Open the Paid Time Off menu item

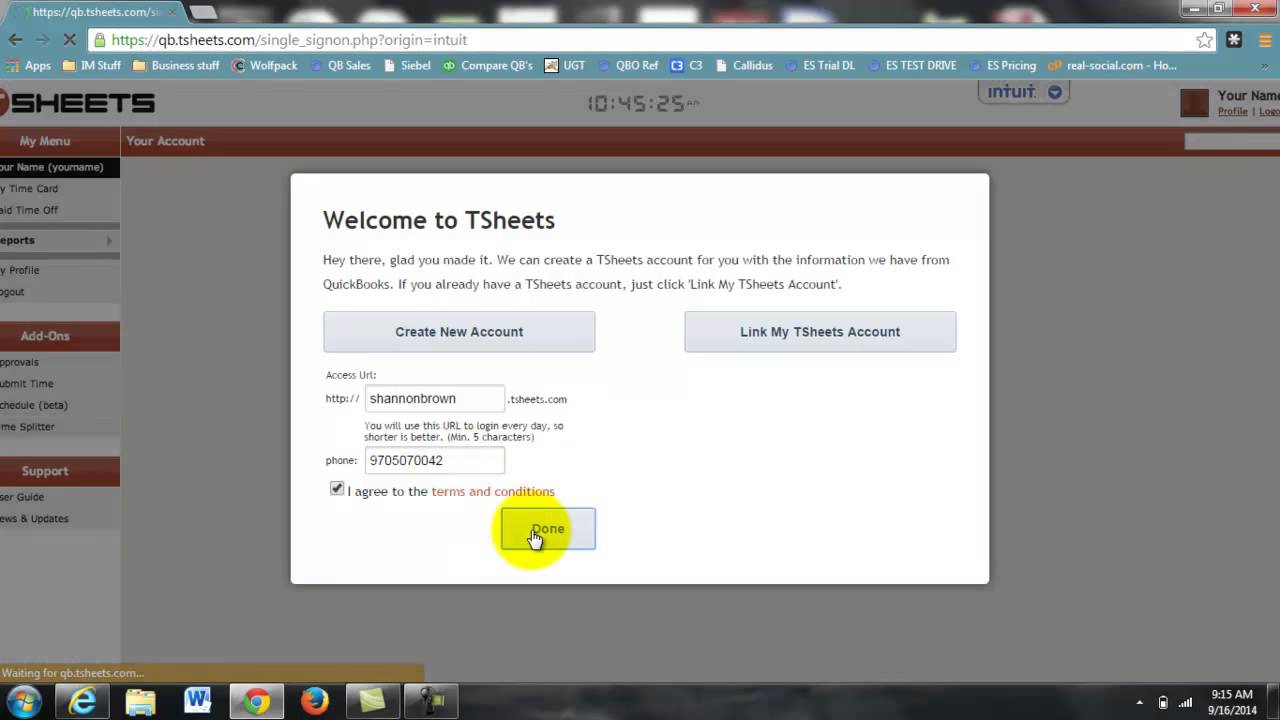[30, 210]
